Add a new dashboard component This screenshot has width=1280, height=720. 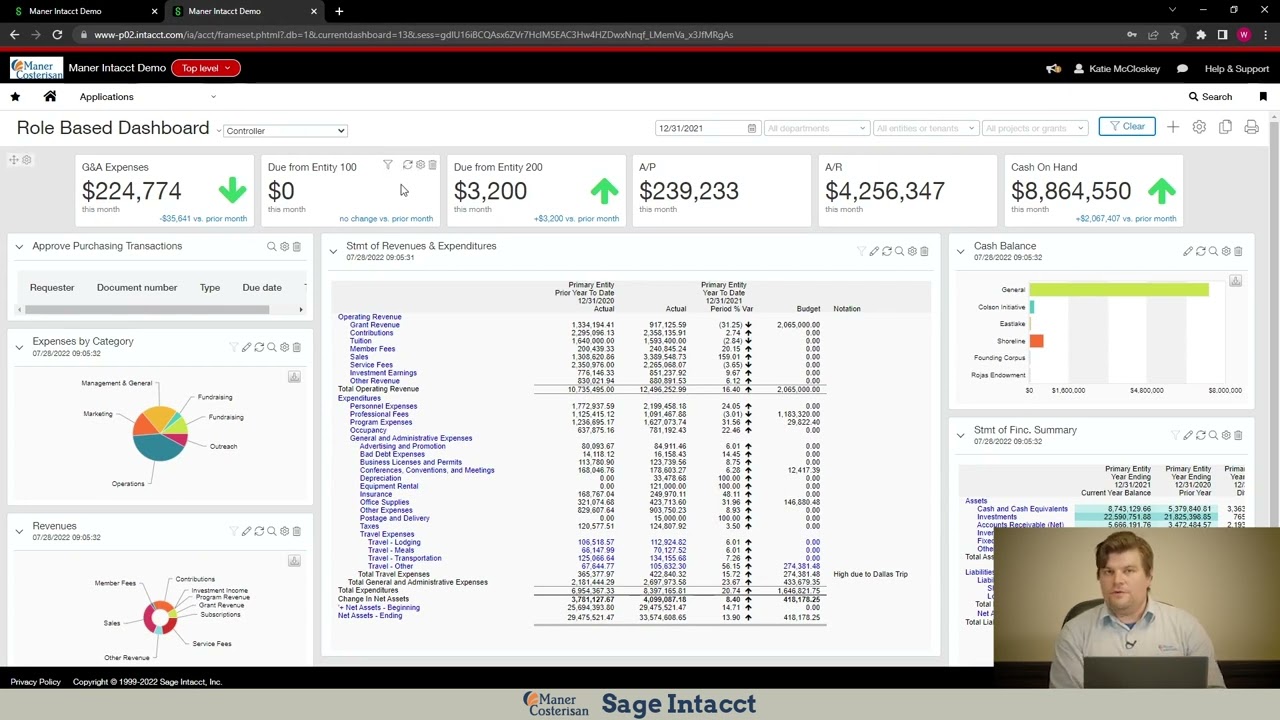(x=1173, y=127)
